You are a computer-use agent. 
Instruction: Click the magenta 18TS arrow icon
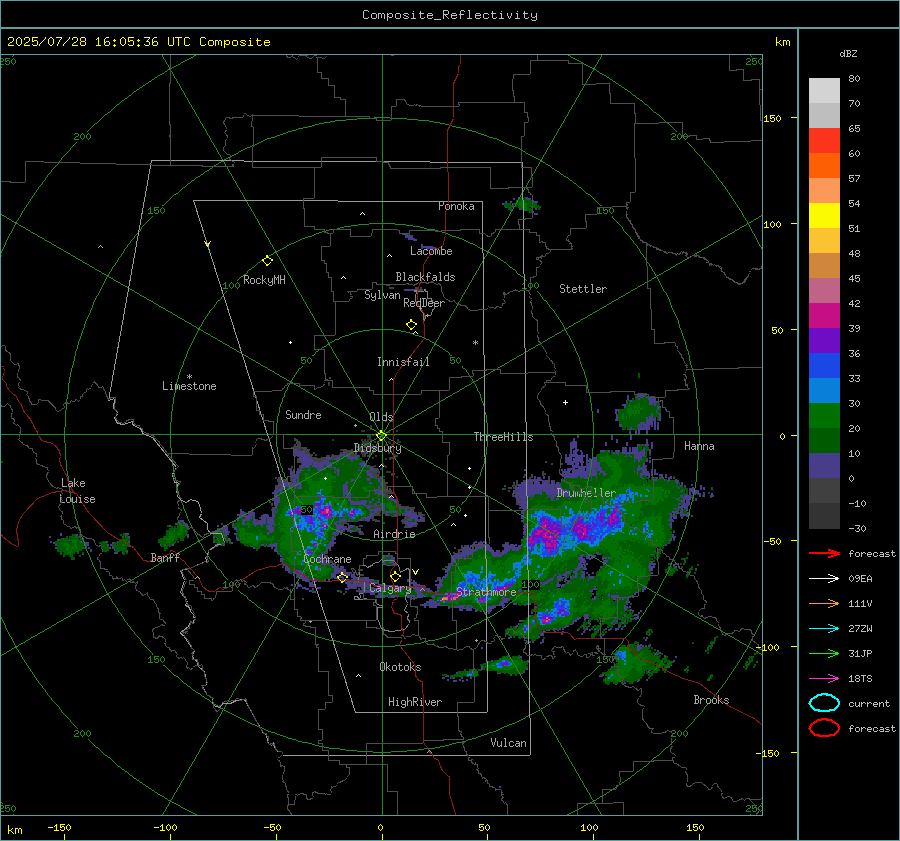[x=824, y=679]
